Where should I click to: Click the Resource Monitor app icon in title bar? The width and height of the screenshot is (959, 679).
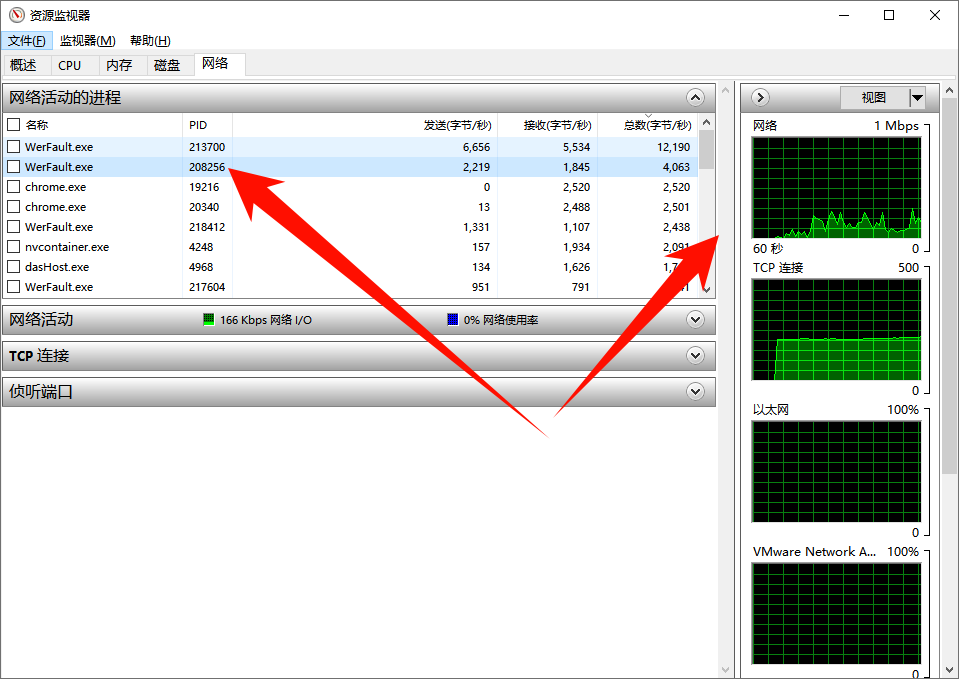tap(15, 15)
